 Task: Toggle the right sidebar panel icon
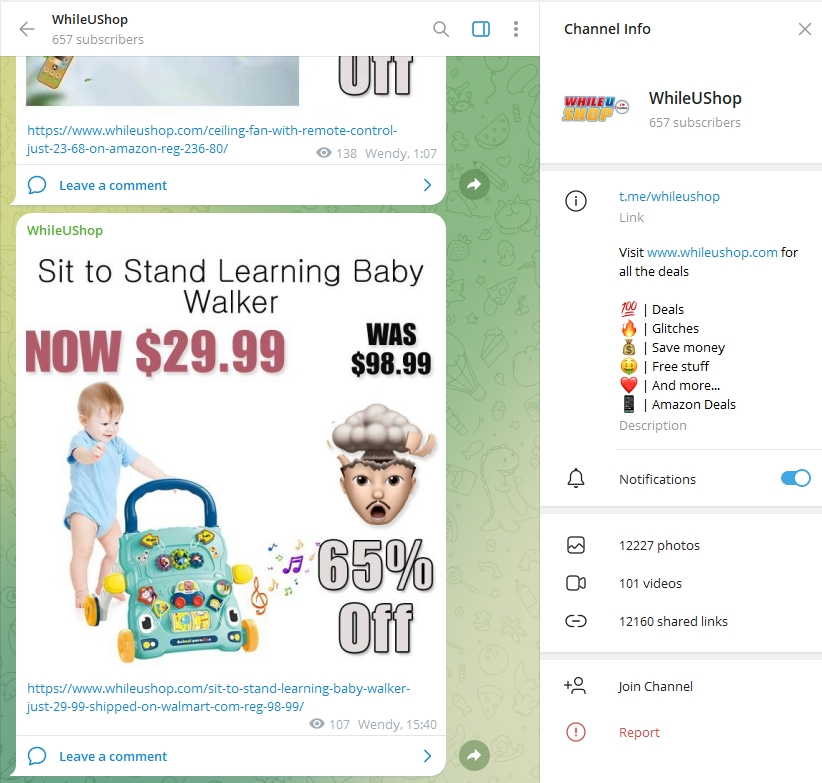(x=481, y=29)
